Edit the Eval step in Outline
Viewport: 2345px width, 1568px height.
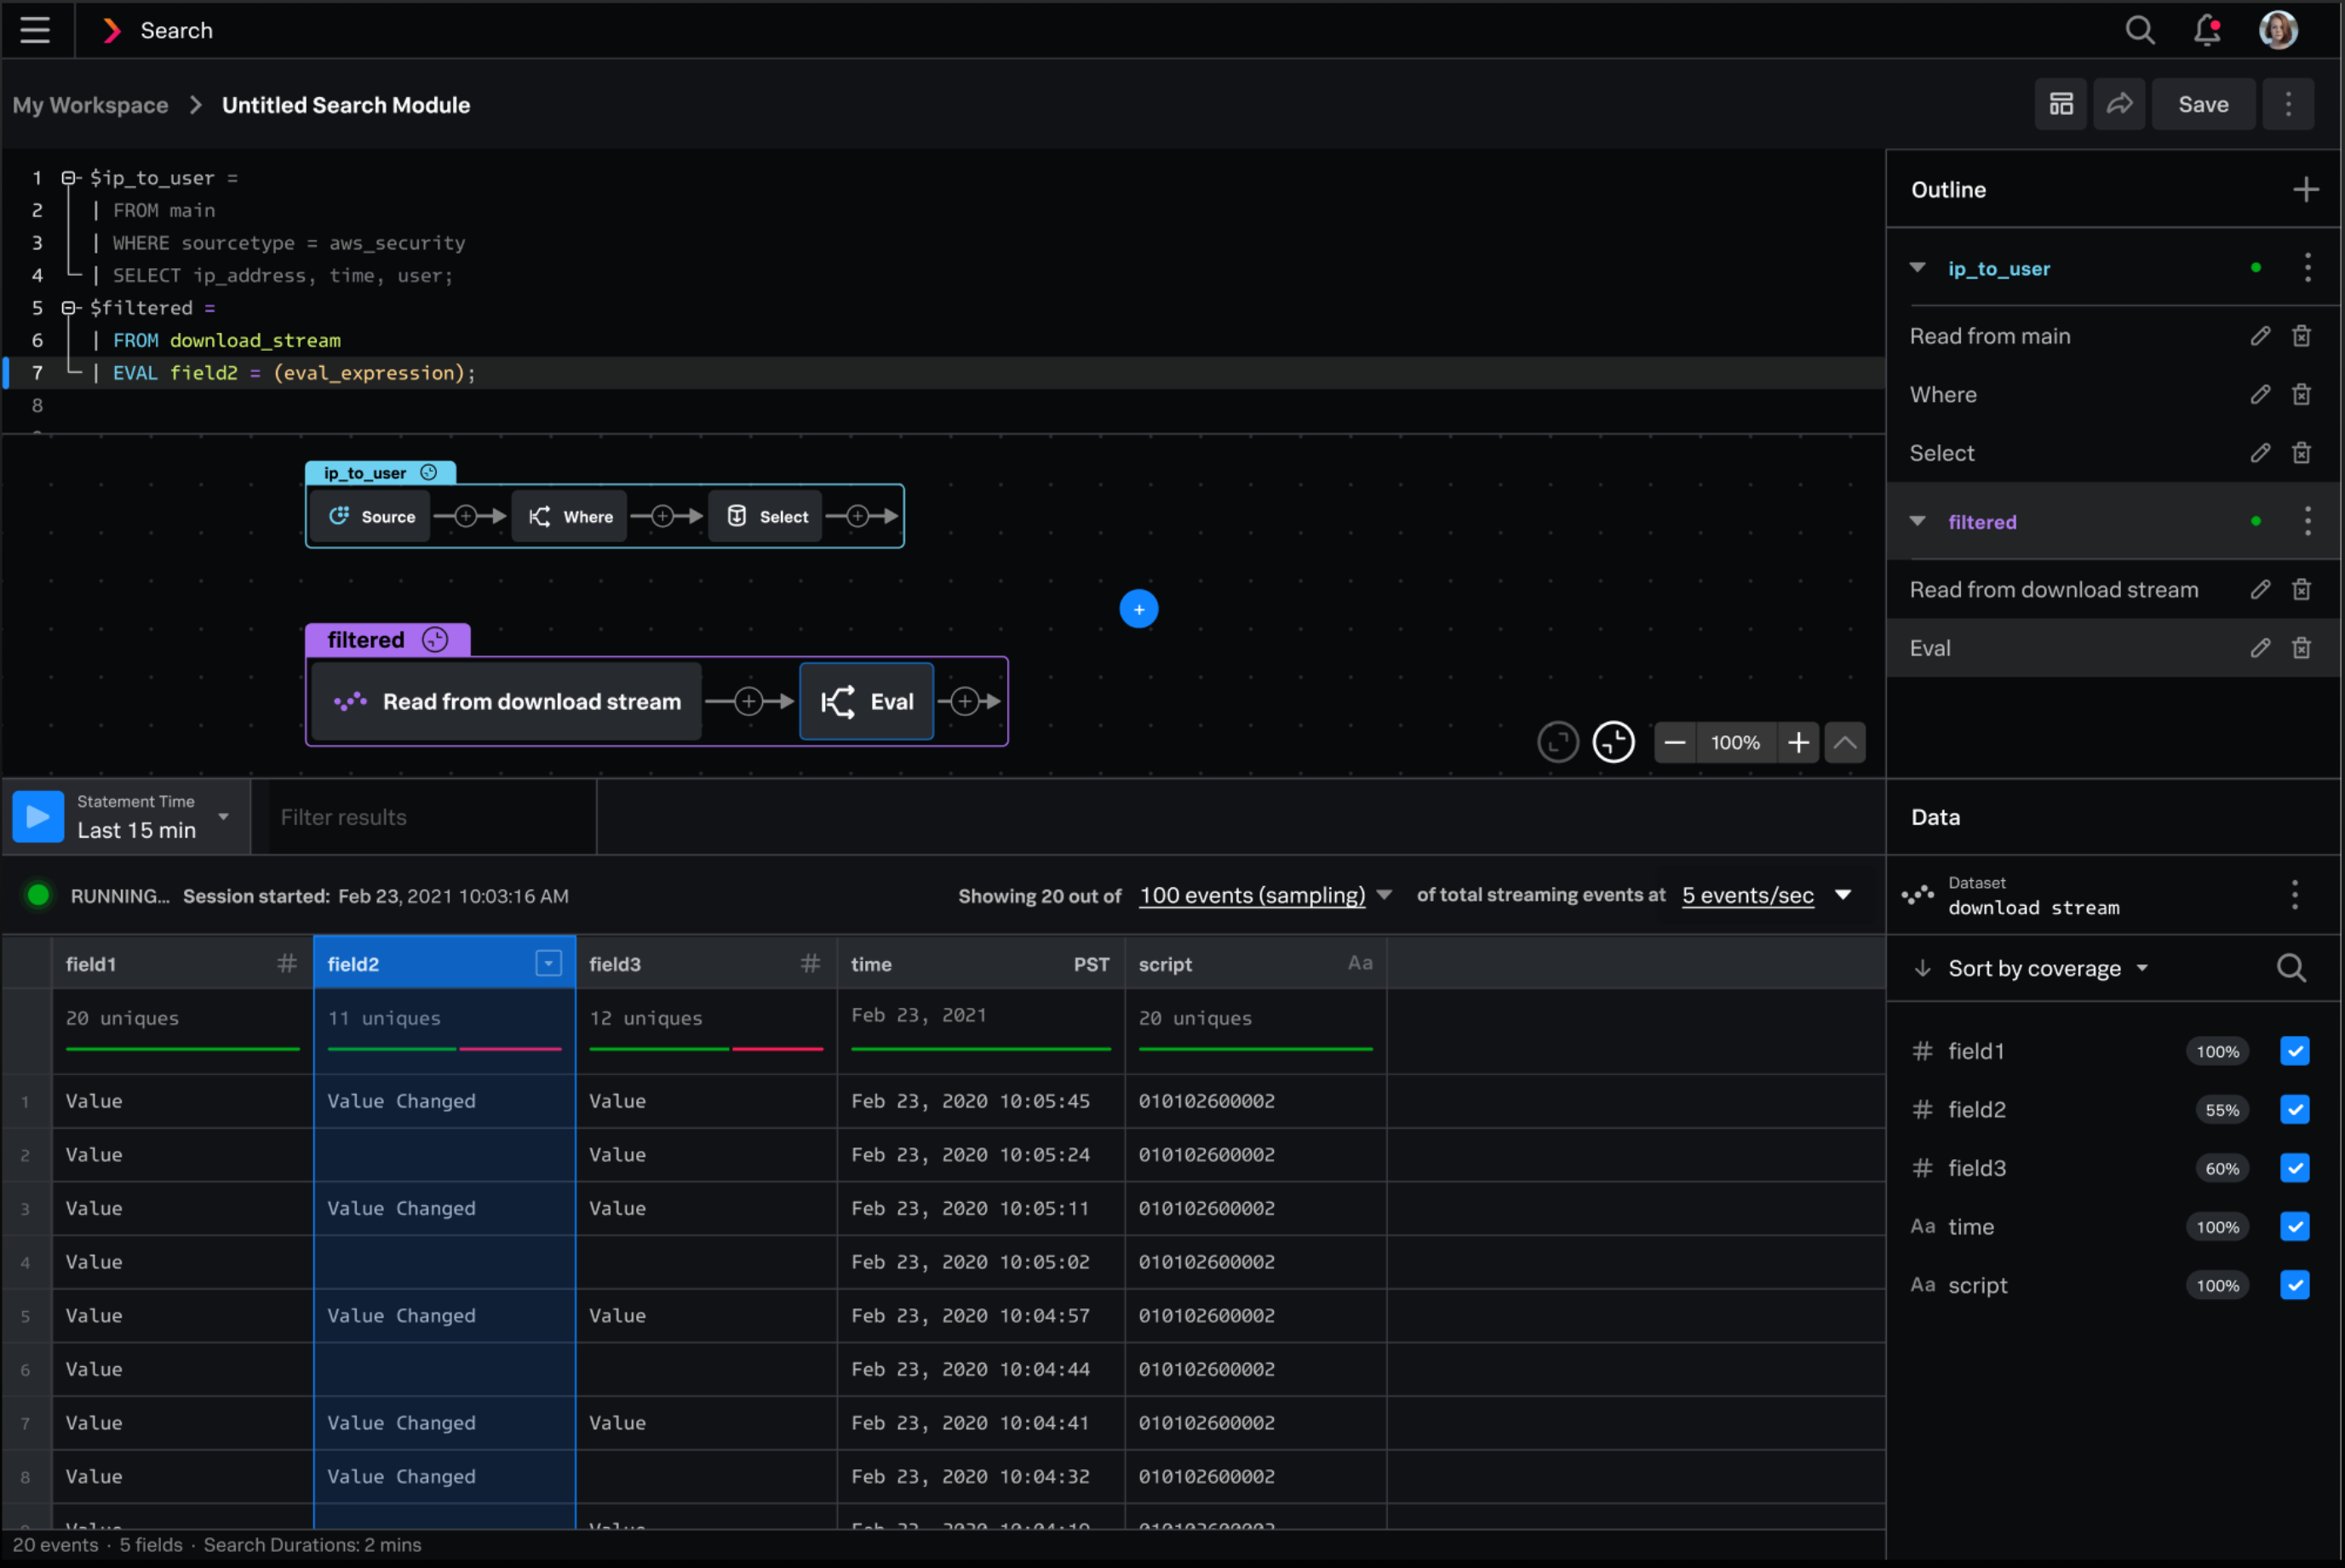tap(2260, 648)
